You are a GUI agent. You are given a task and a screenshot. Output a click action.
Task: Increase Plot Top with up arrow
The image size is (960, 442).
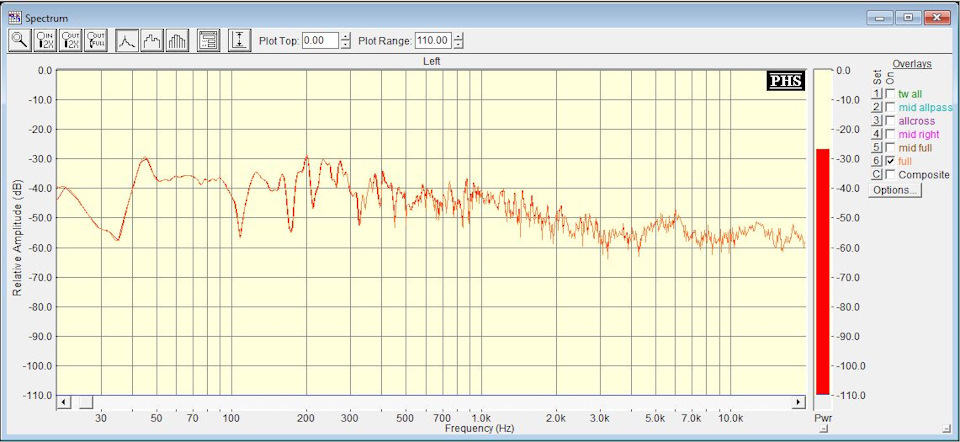(346, 37)
